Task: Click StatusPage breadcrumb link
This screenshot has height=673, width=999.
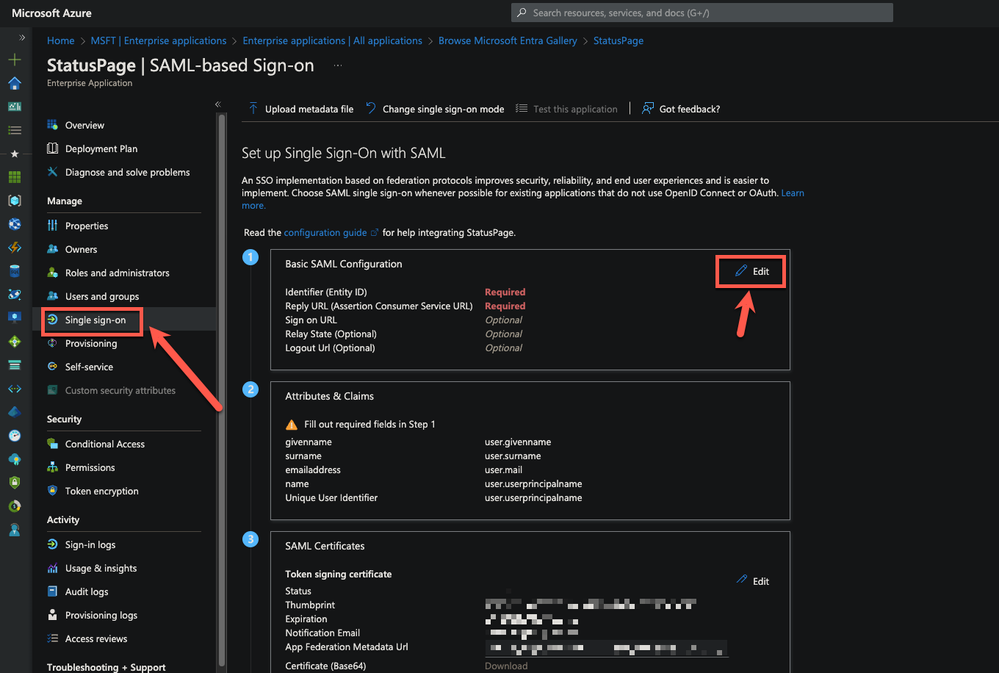Action: 618,41
